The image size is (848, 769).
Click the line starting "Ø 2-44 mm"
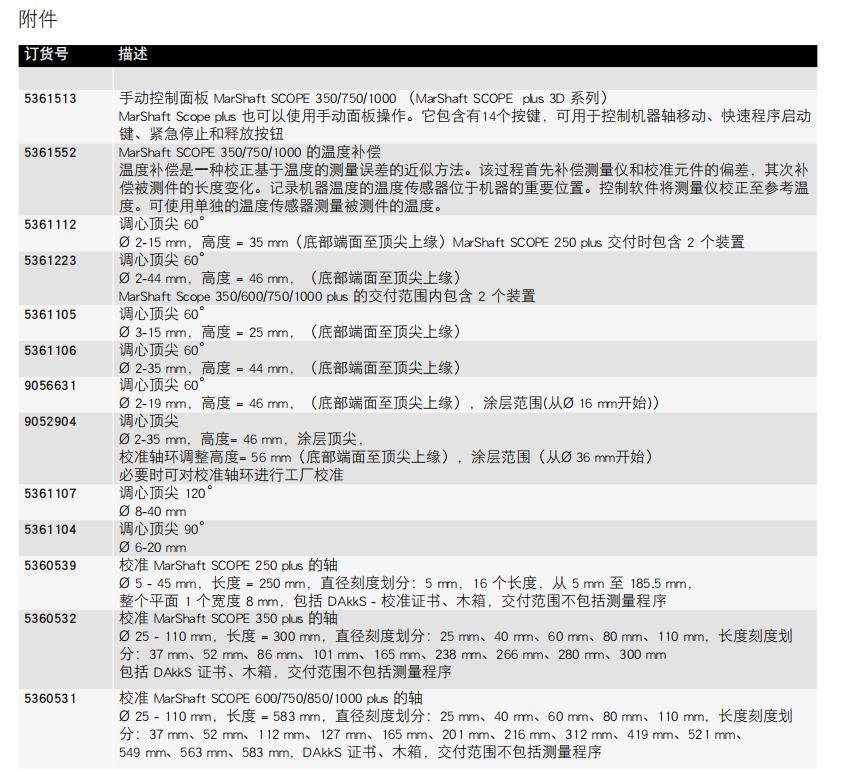coord(290,278)
